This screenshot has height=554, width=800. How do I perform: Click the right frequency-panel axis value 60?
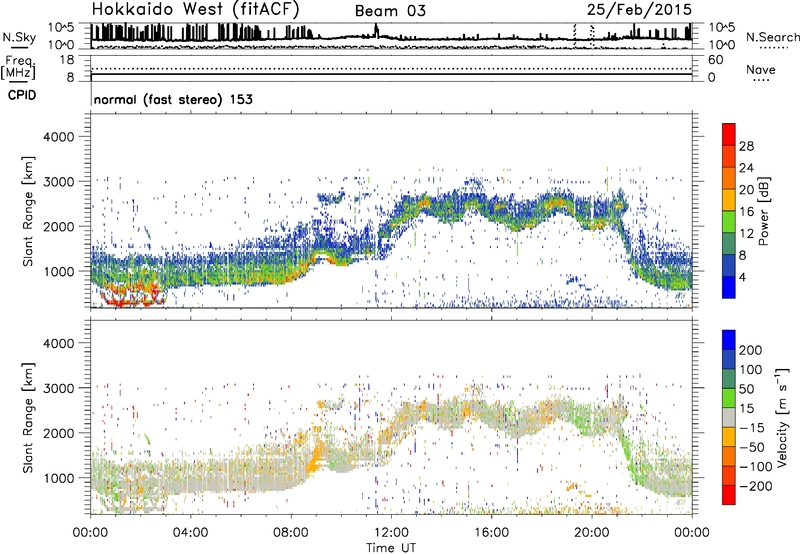click(715, 60)
